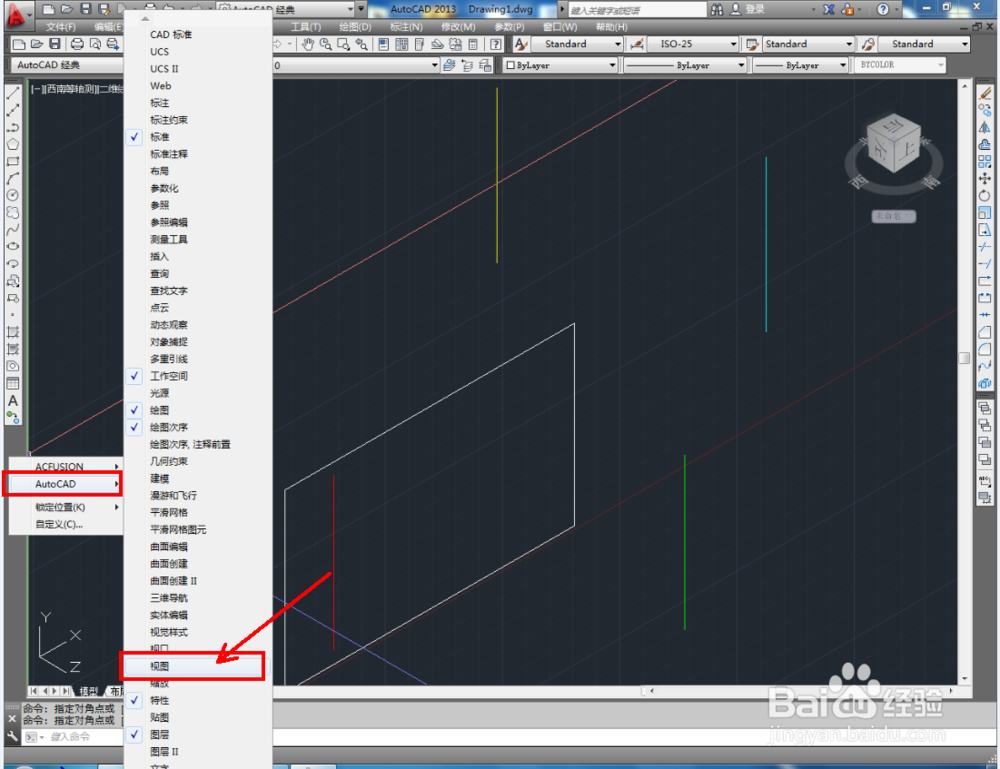The image size is (1000, 769).
Task: Choose 自定义(C)... from context menu
Action: point(66,524)
